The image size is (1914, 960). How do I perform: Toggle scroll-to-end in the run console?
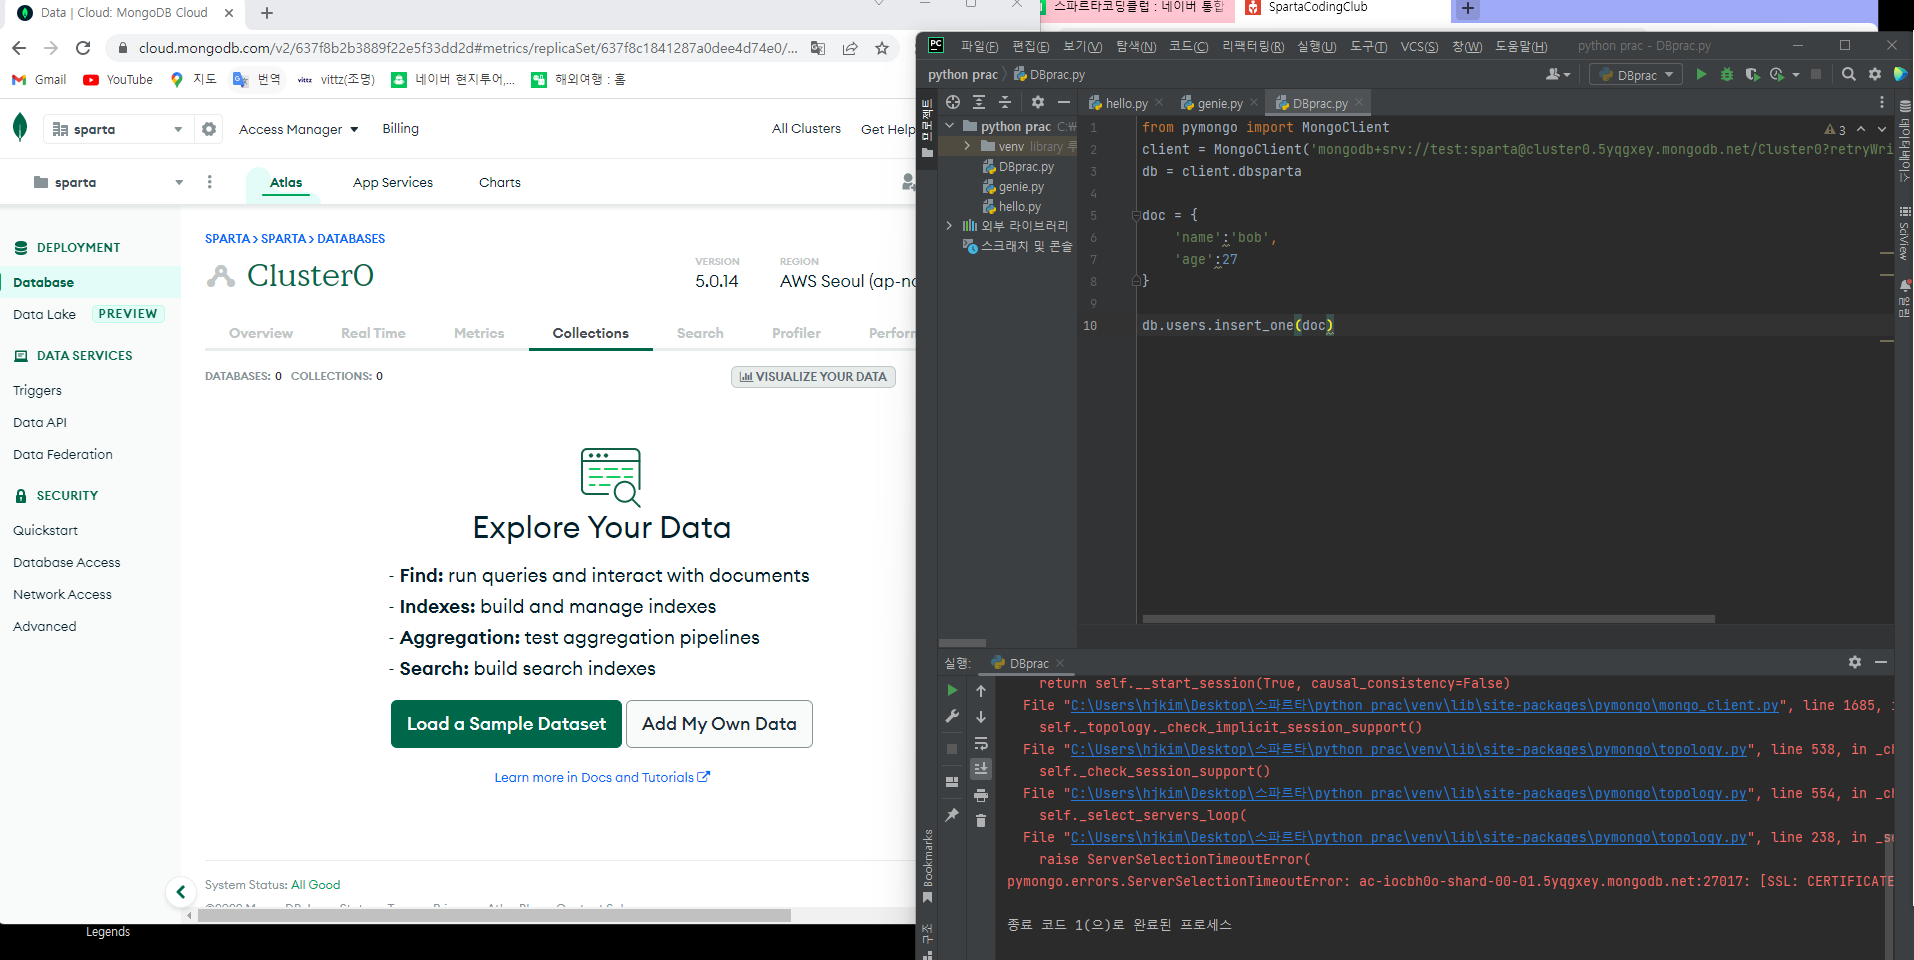click(981, 769)
